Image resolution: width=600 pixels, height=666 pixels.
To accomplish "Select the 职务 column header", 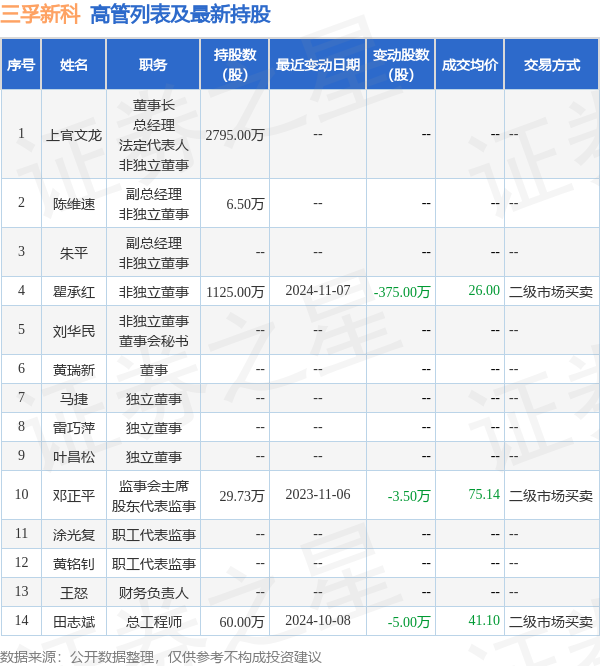I will coord(153,65).
